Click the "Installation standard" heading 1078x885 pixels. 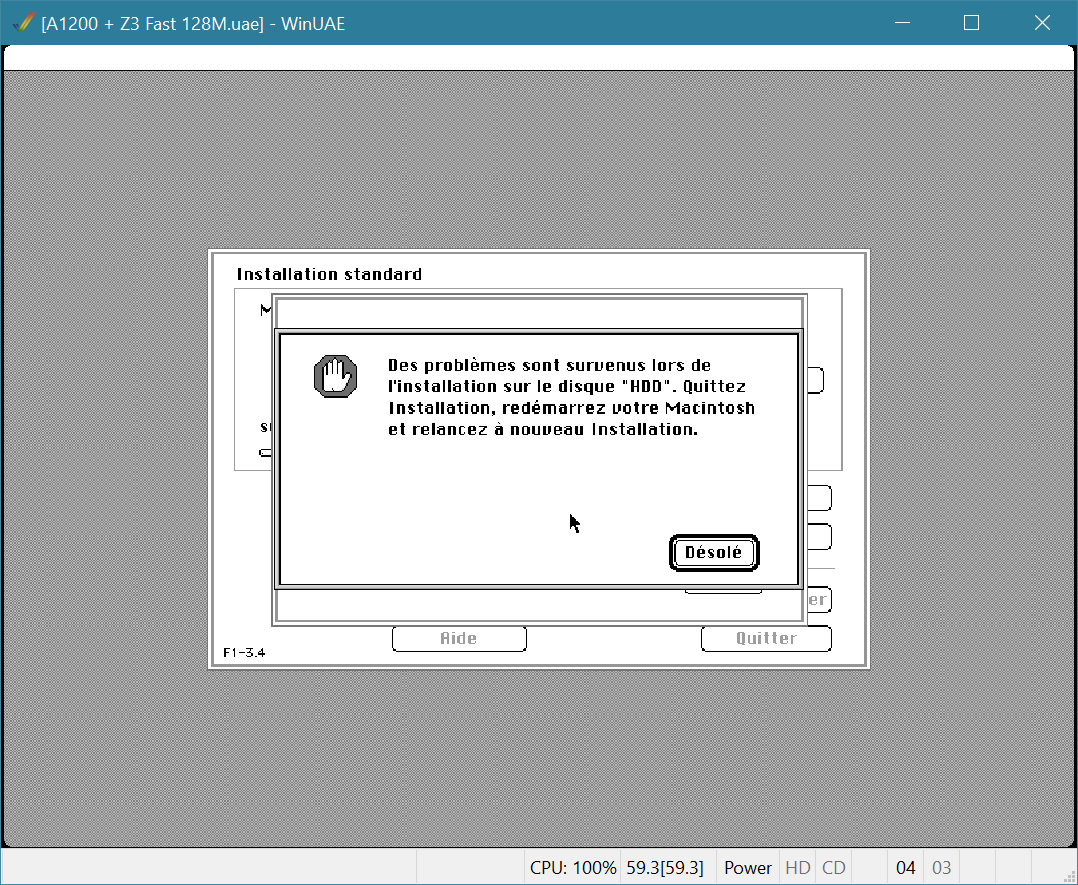click(x=329, y=274)
